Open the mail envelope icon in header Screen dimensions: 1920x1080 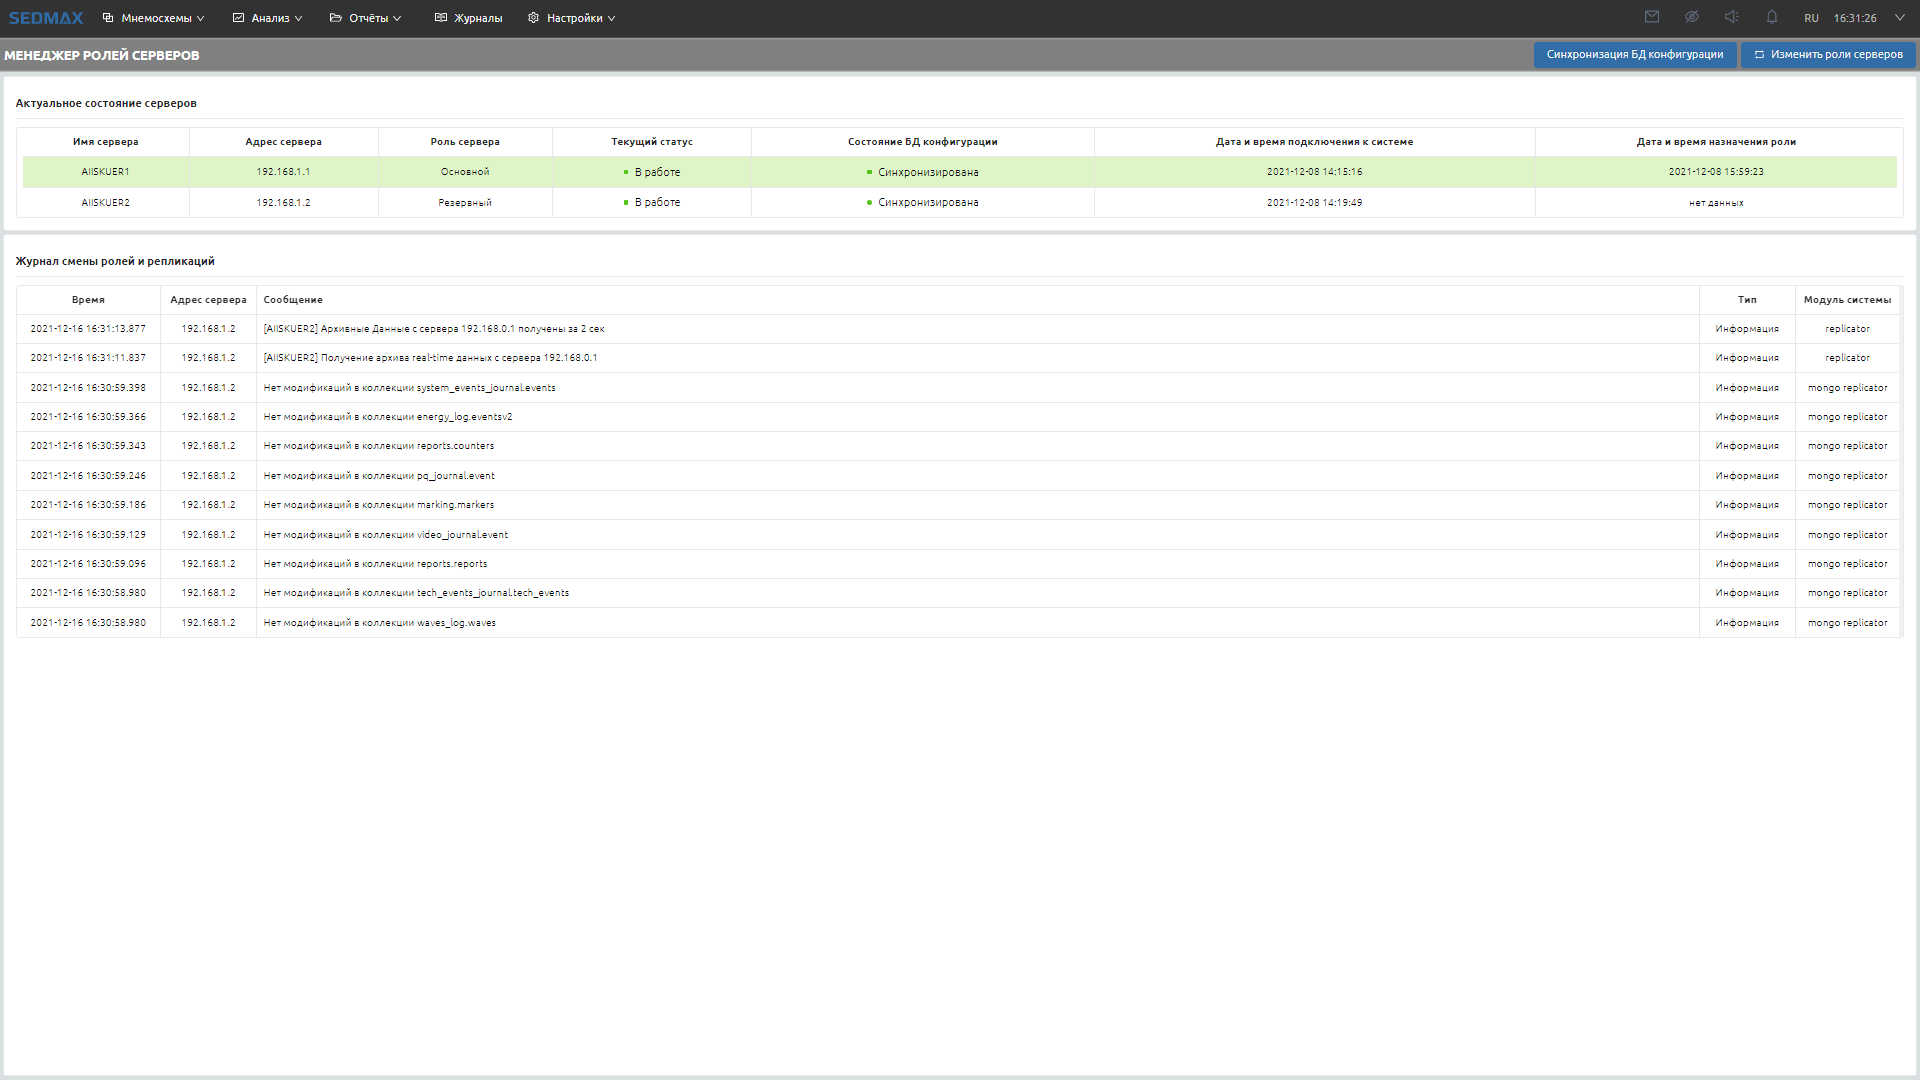coord(1652,17)
